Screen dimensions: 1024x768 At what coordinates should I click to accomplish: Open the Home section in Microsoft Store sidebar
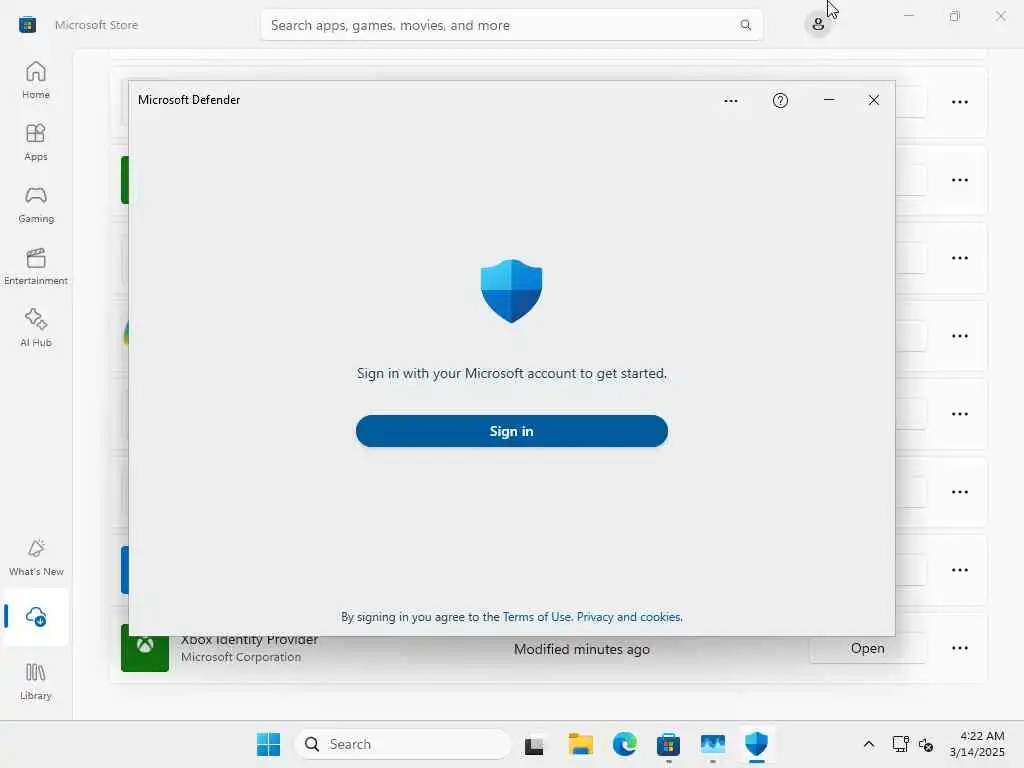click(36, 80)
